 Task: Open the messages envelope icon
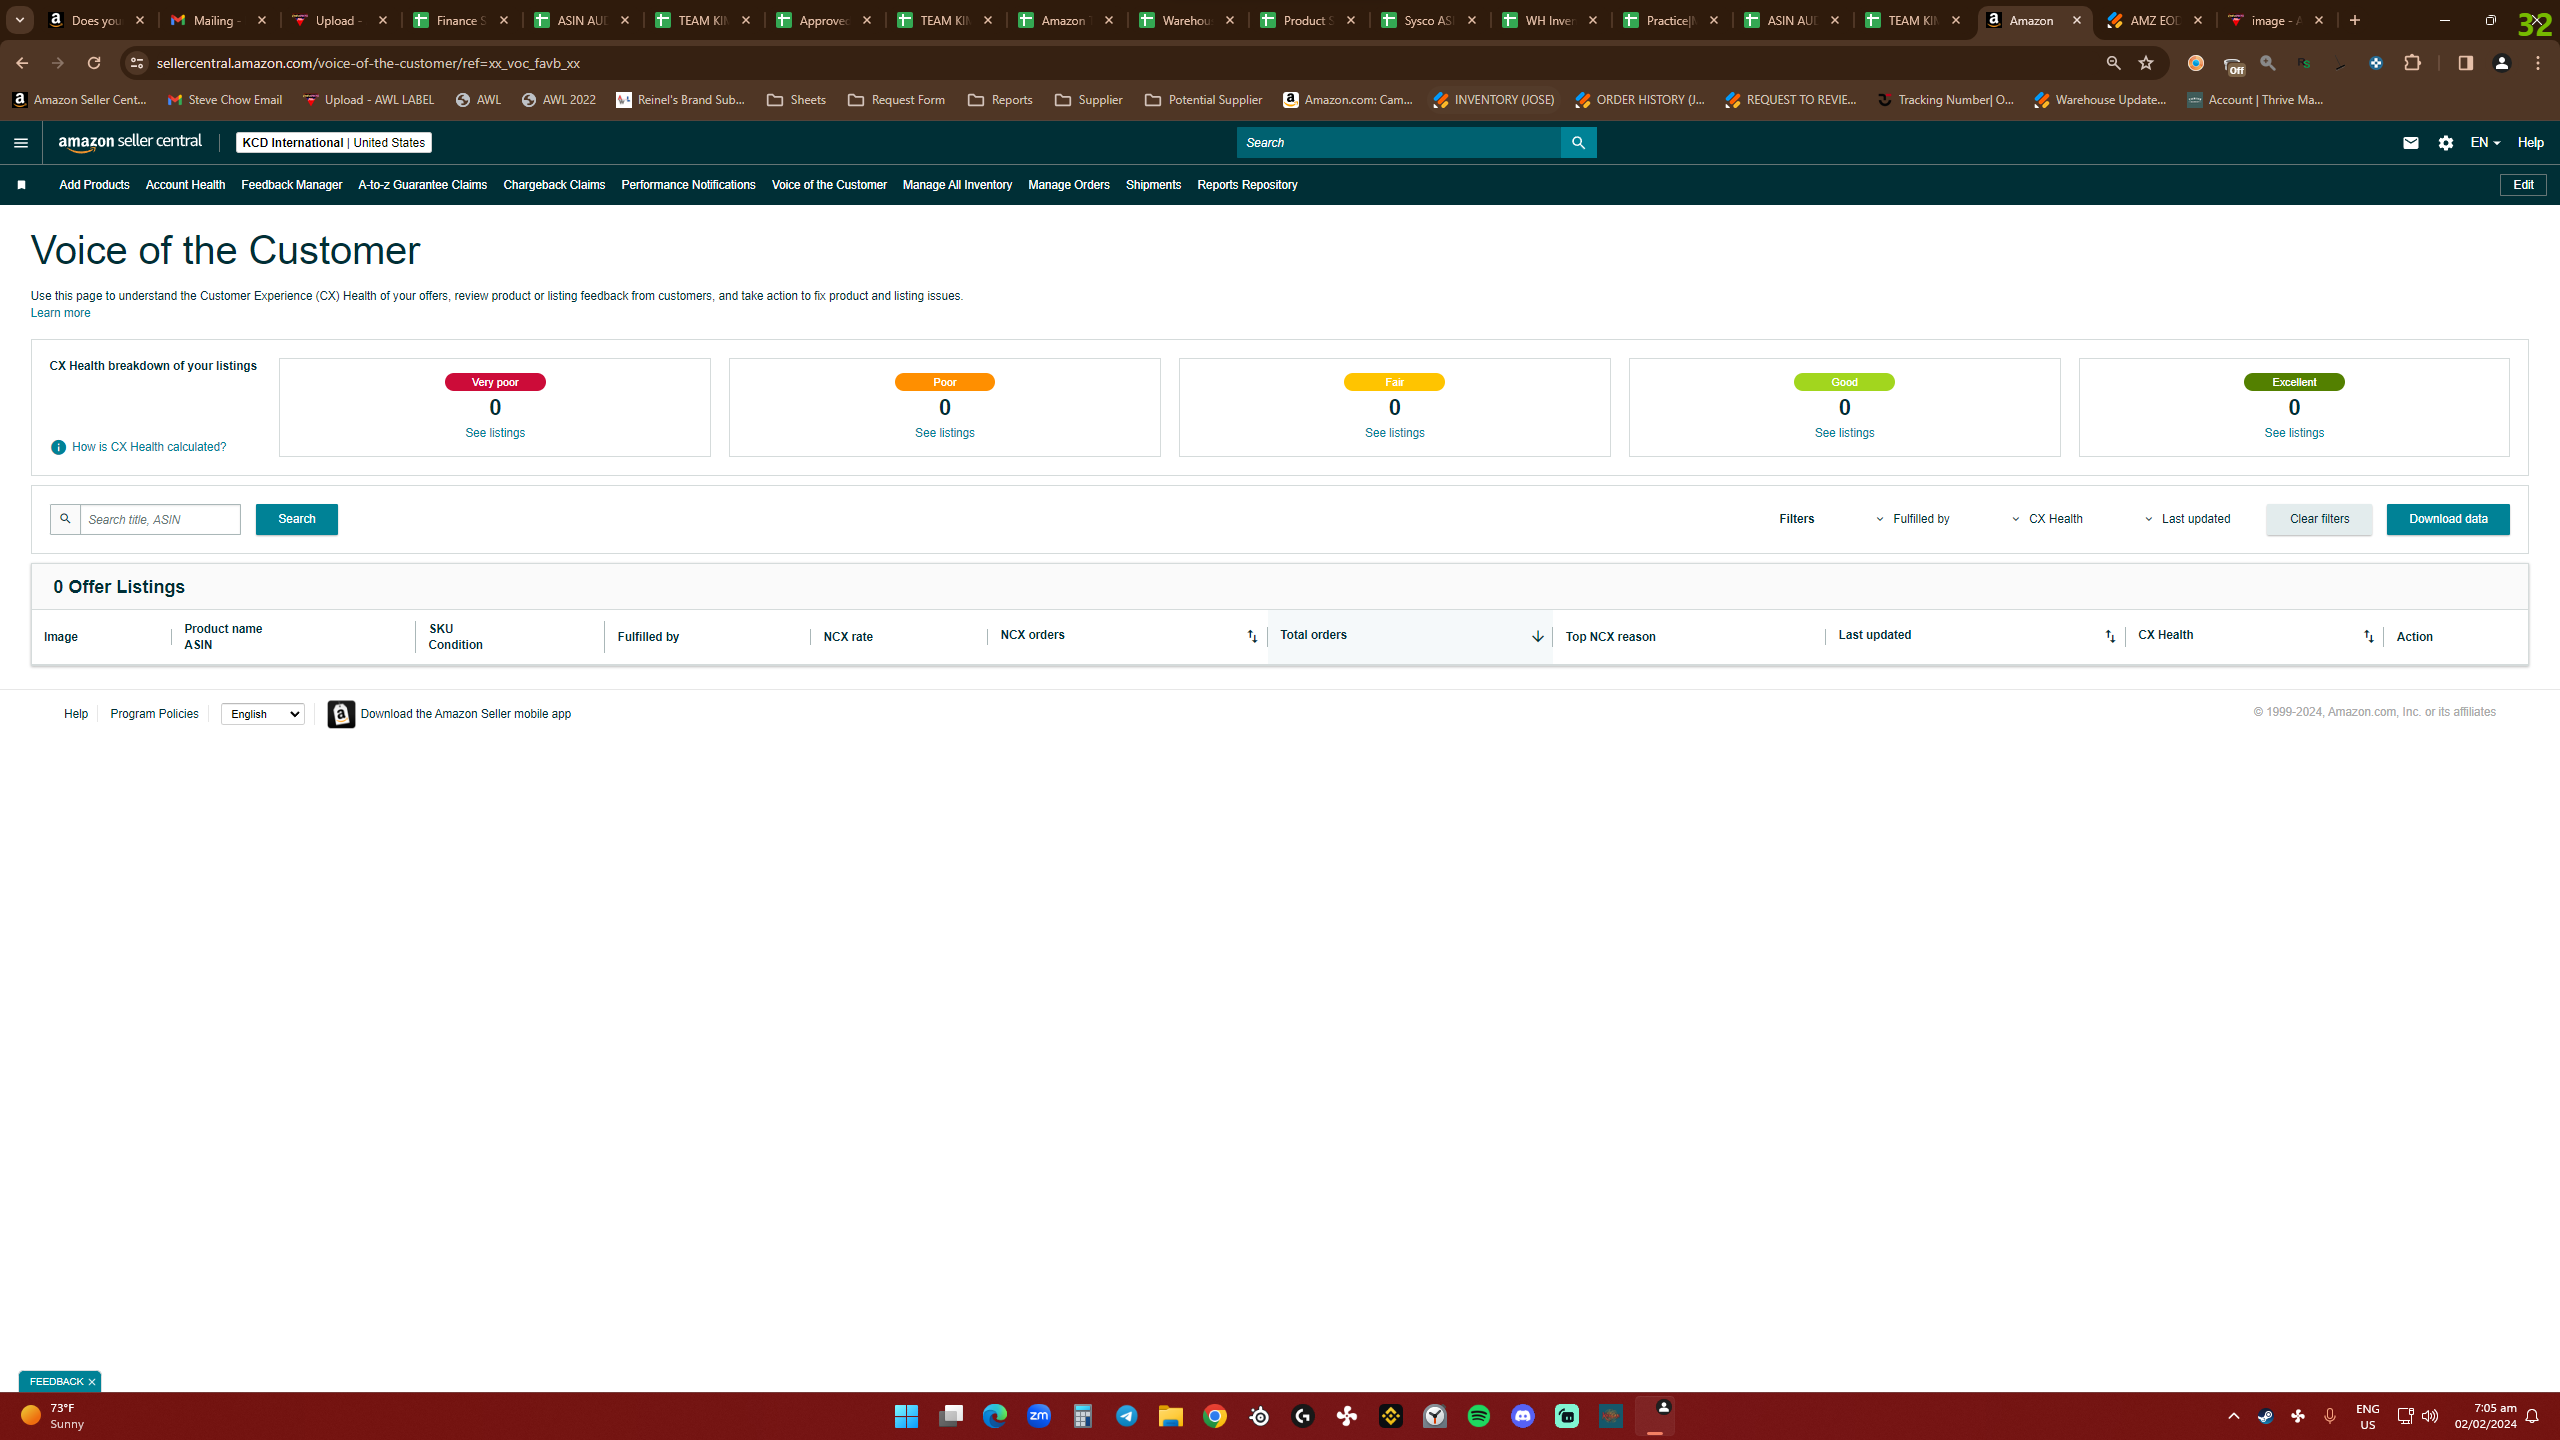pos(2410,143)
